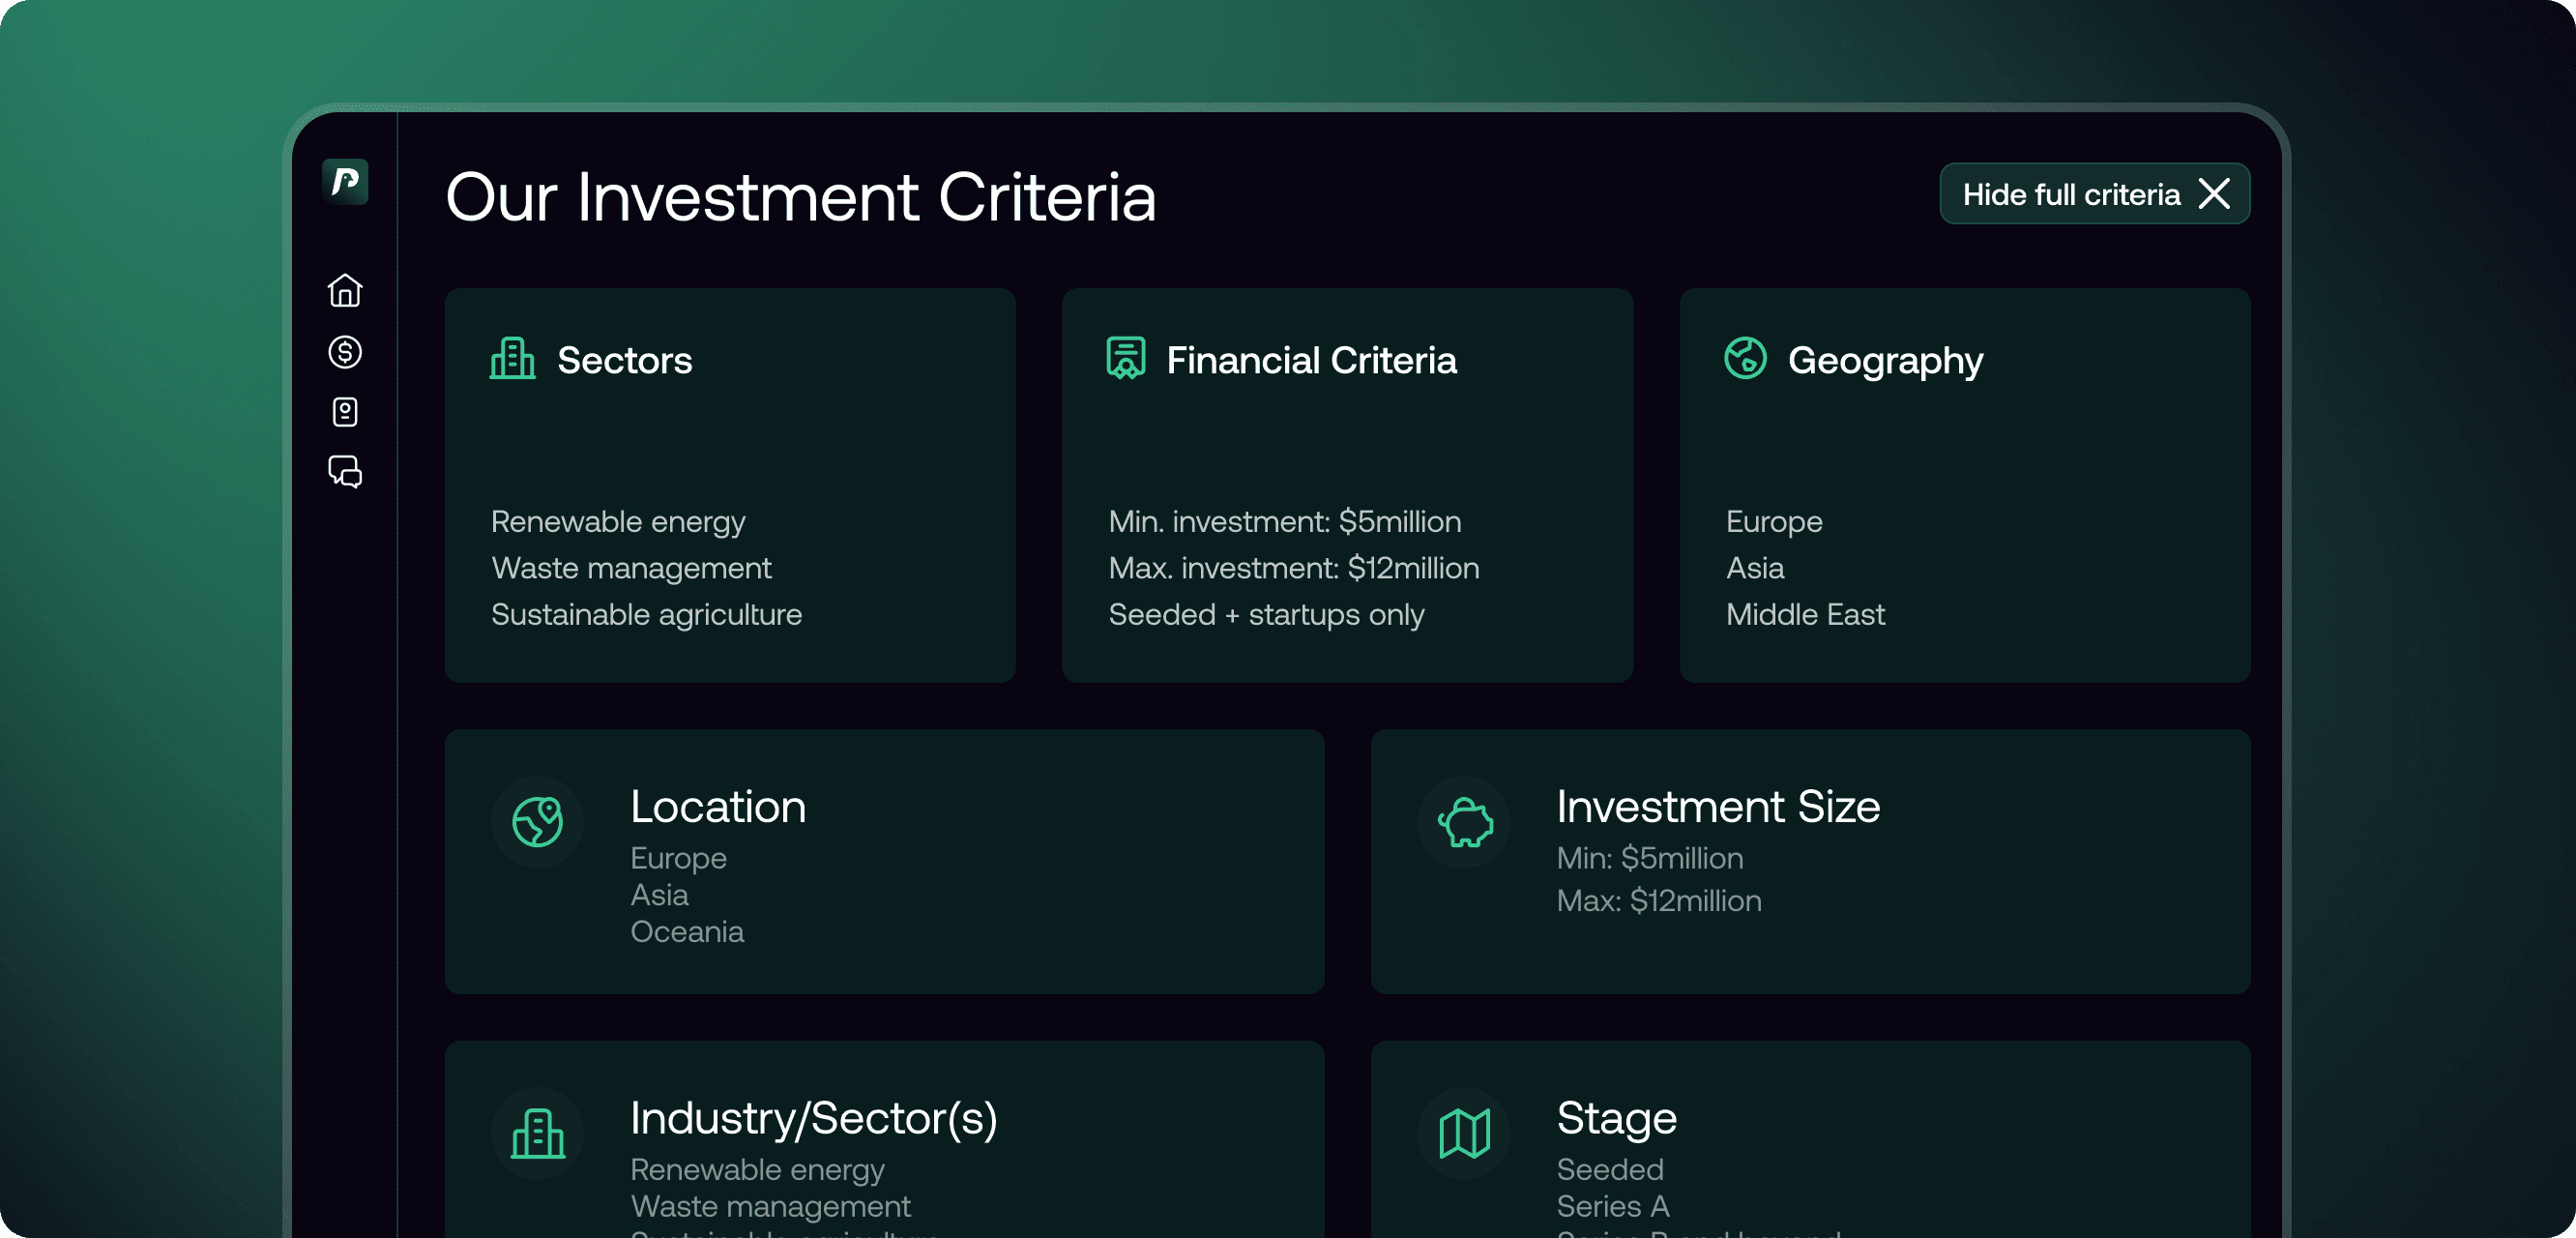Click Min. investment: $5million text
Viewport: 2576px width, 1238px height.
1285,522
